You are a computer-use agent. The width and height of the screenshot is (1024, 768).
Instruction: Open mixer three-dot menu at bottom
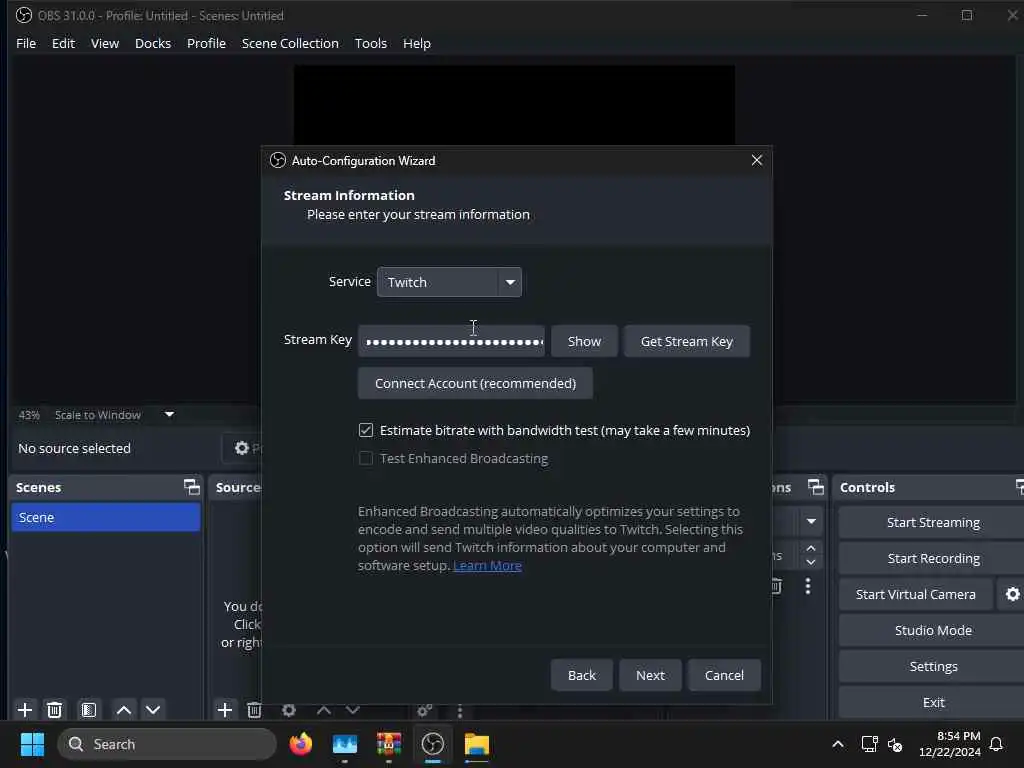460,711
